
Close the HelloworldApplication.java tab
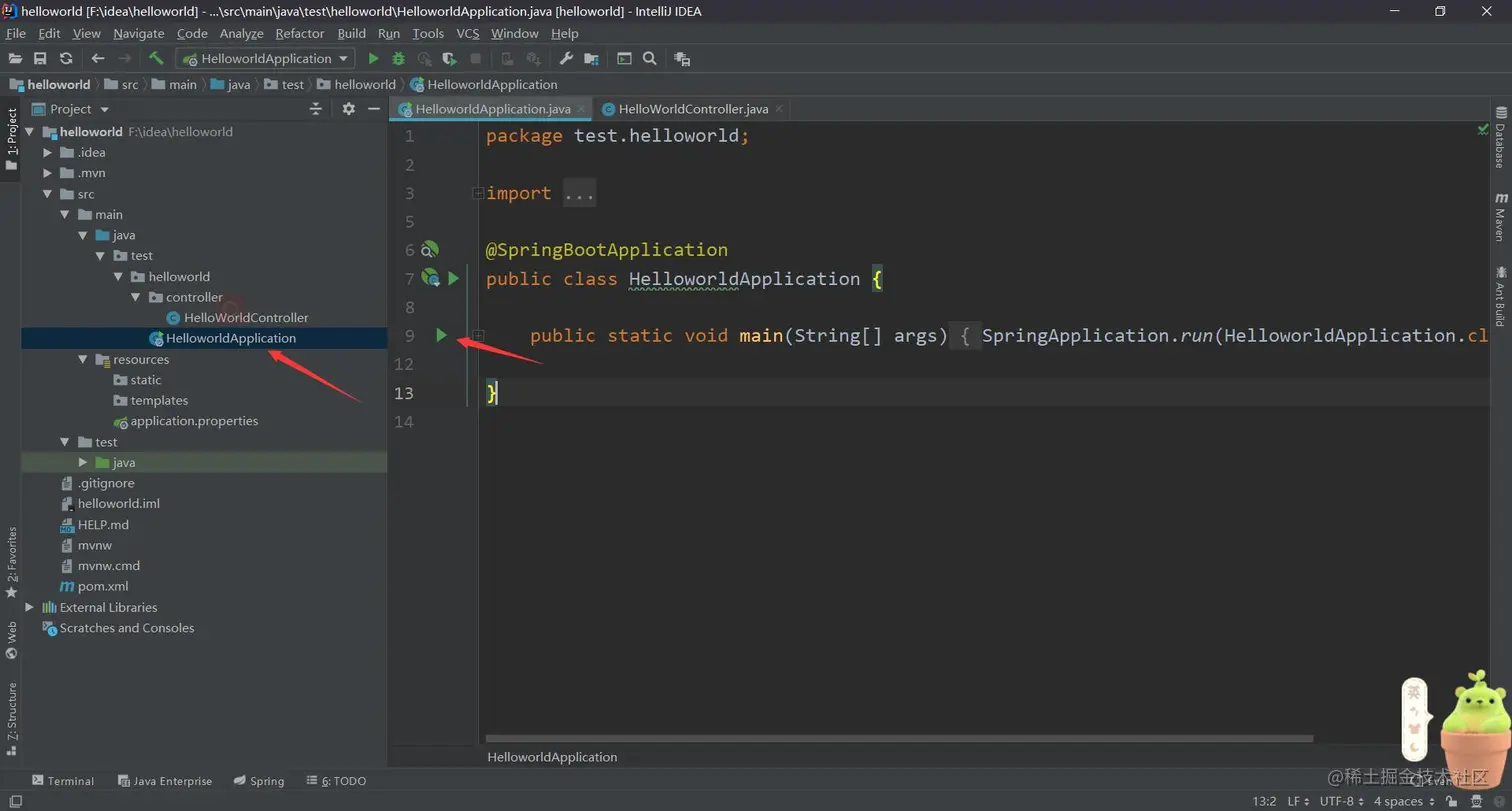[x=581, y=109]
